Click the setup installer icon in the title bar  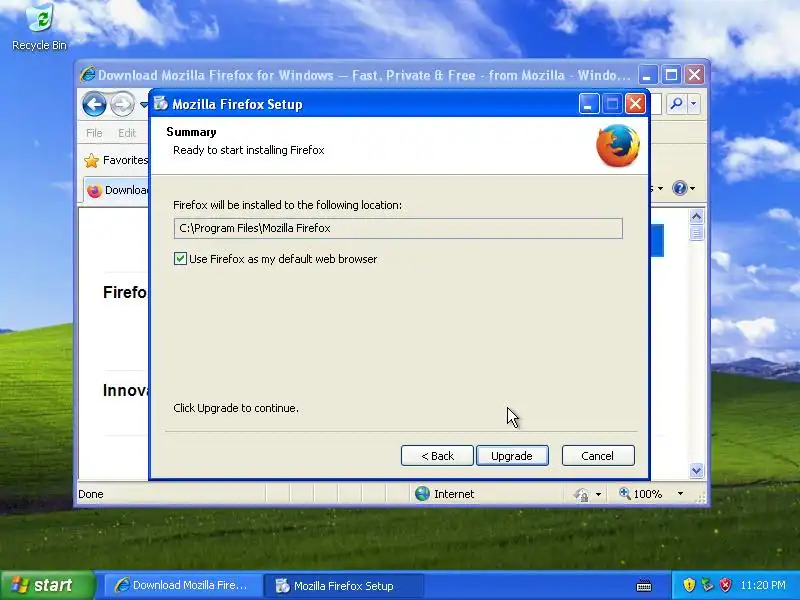161,104
